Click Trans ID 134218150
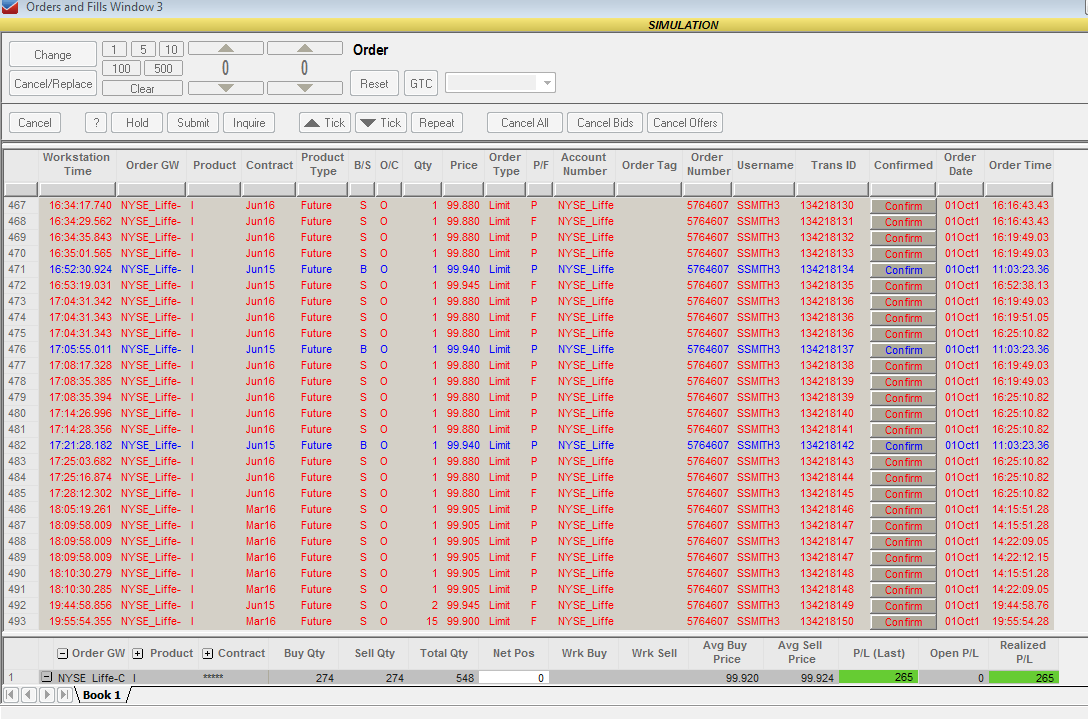This screenshot has height=719, width=1088. pos(827,621)
